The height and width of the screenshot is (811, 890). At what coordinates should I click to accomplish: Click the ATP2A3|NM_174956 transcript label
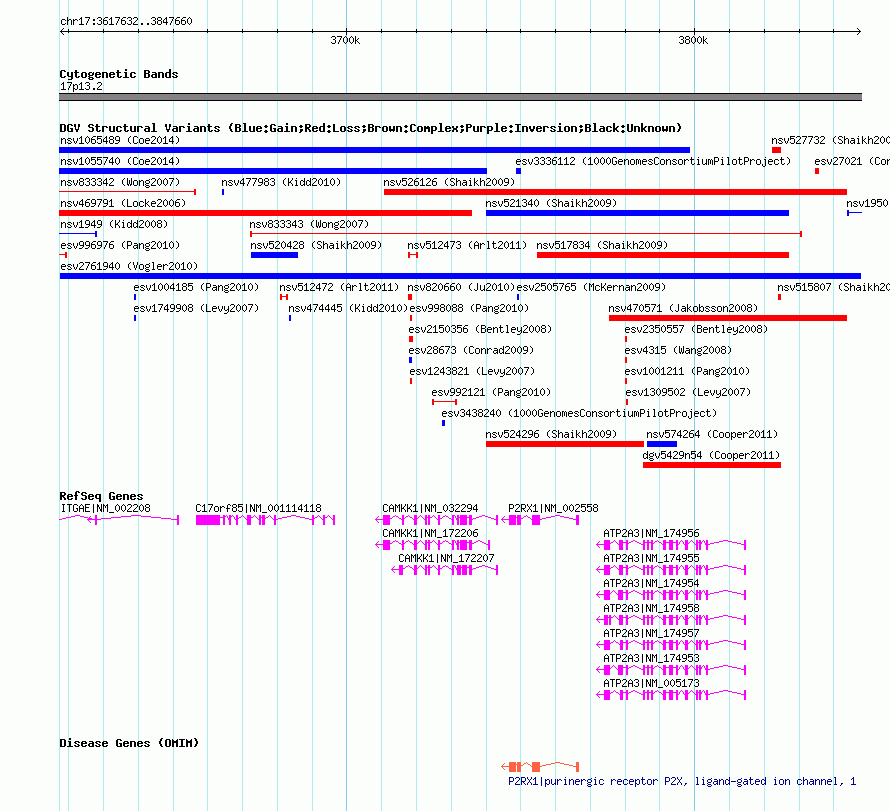[x=651, y=533]
